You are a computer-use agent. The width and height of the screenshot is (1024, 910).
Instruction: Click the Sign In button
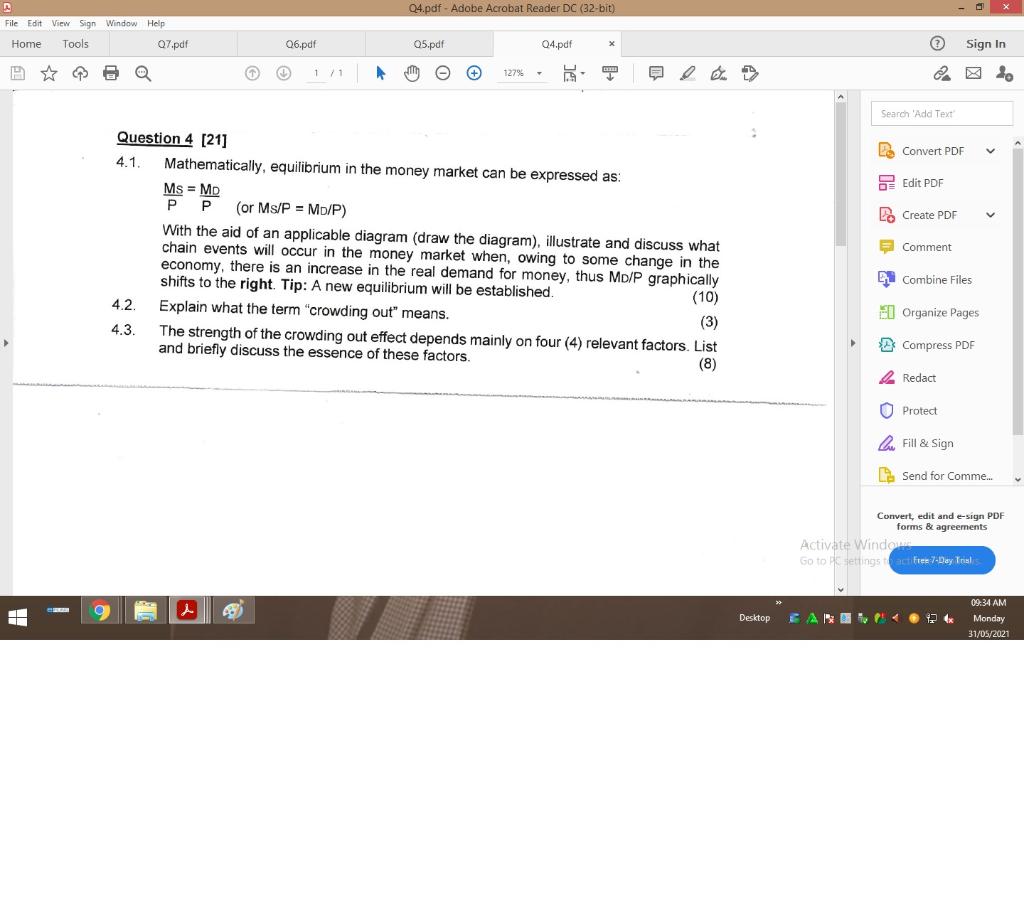tap(986, 43)
